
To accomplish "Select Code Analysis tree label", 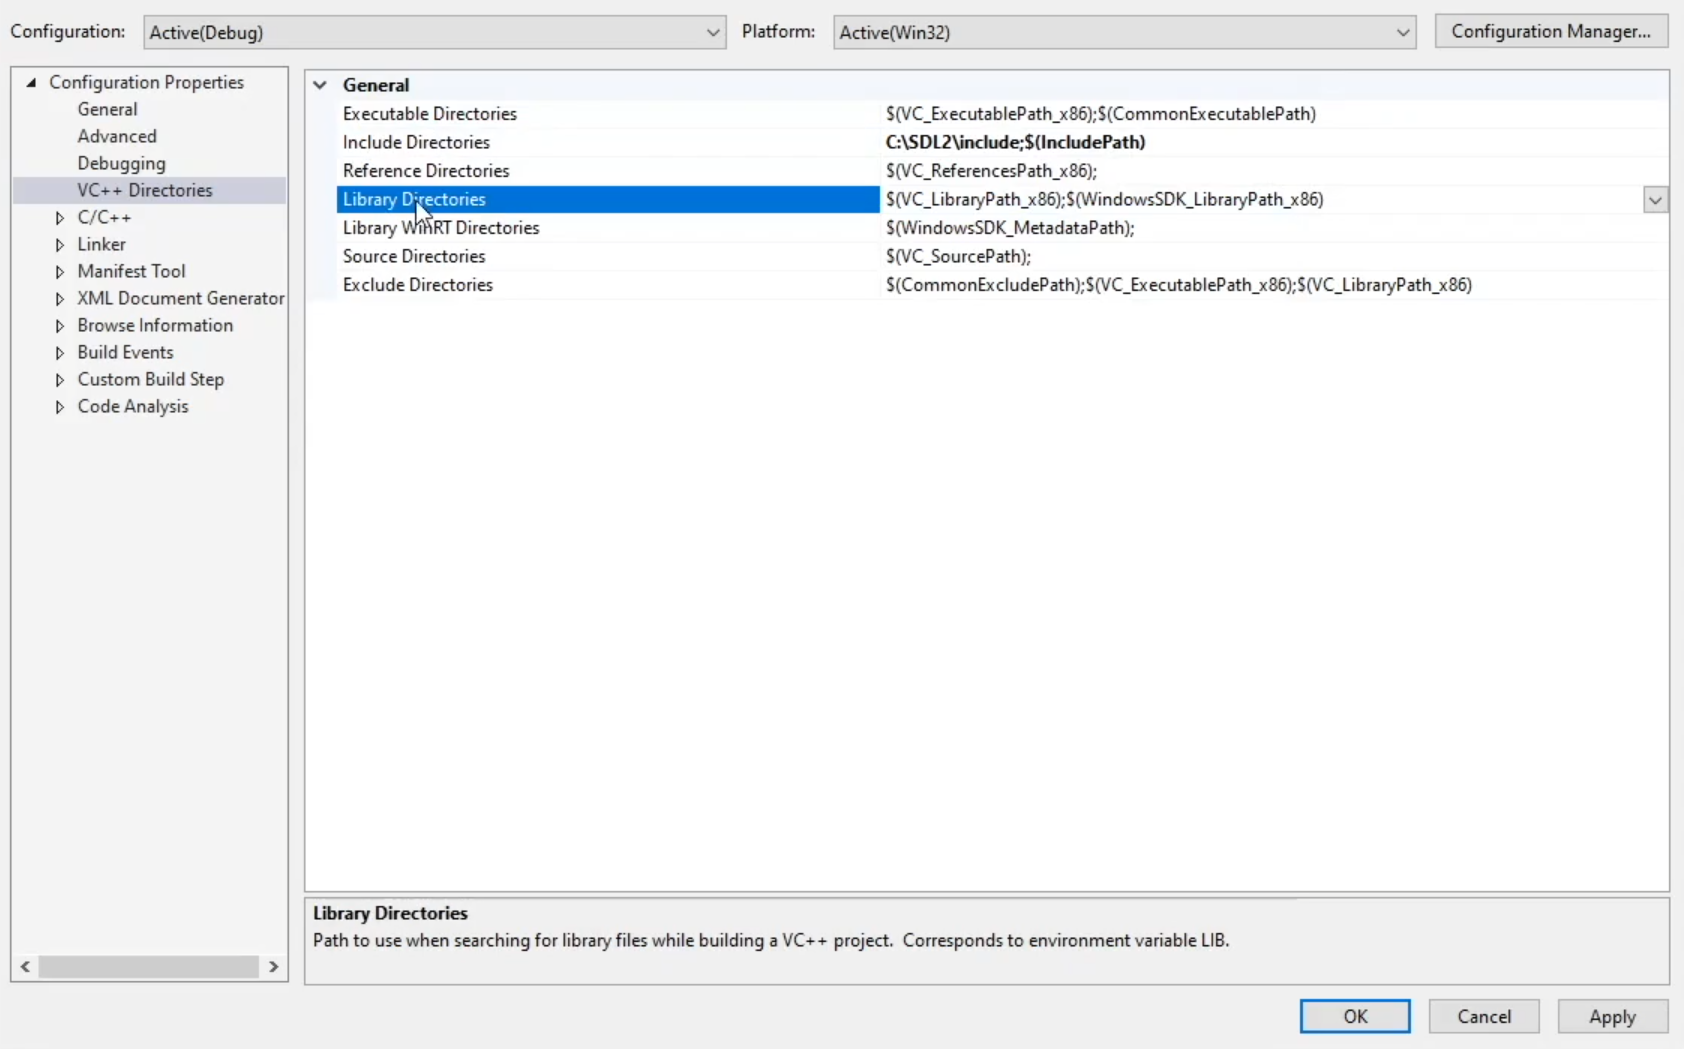I will click(x=133, y=406).
